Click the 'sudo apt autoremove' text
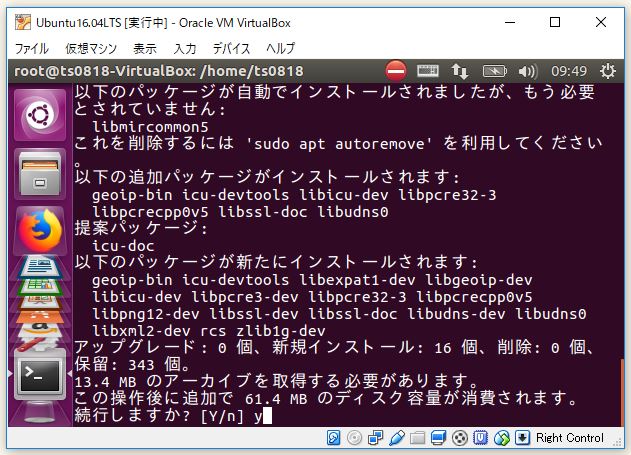Image resolution: width=631 pixels, height=455 pixels. [340, 144]
